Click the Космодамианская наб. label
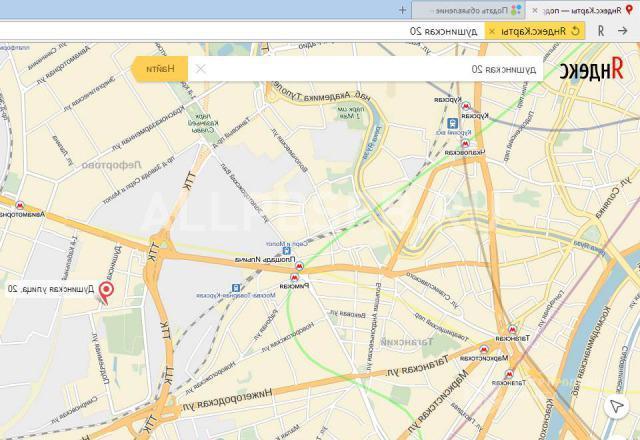Image resolution: width=640 pixels, height=440 pixels. tap(591, 351)
